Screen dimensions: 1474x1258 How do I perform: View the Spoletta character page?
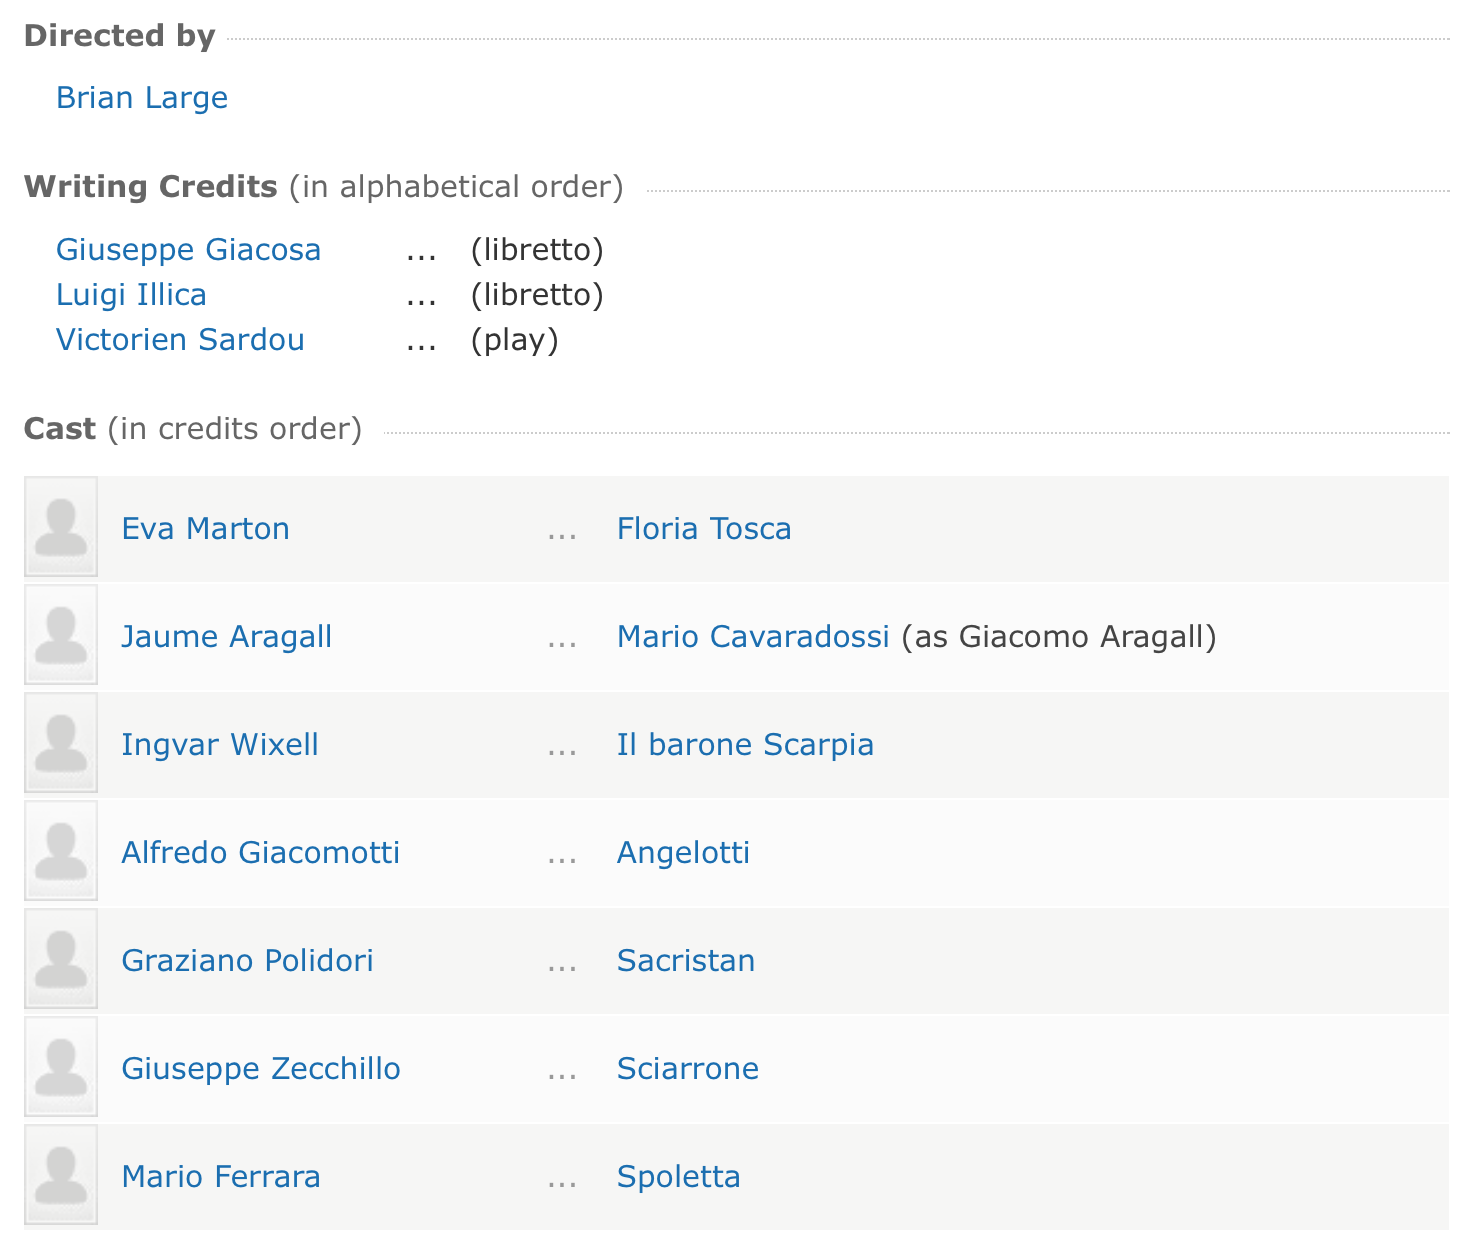point(679,1176)
